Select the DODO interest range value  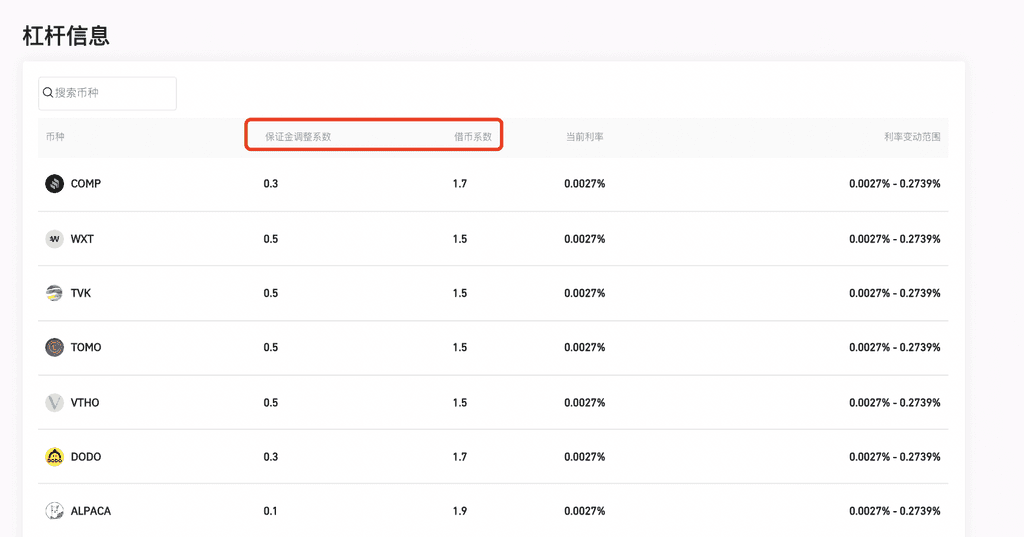[x=894, y=457]
